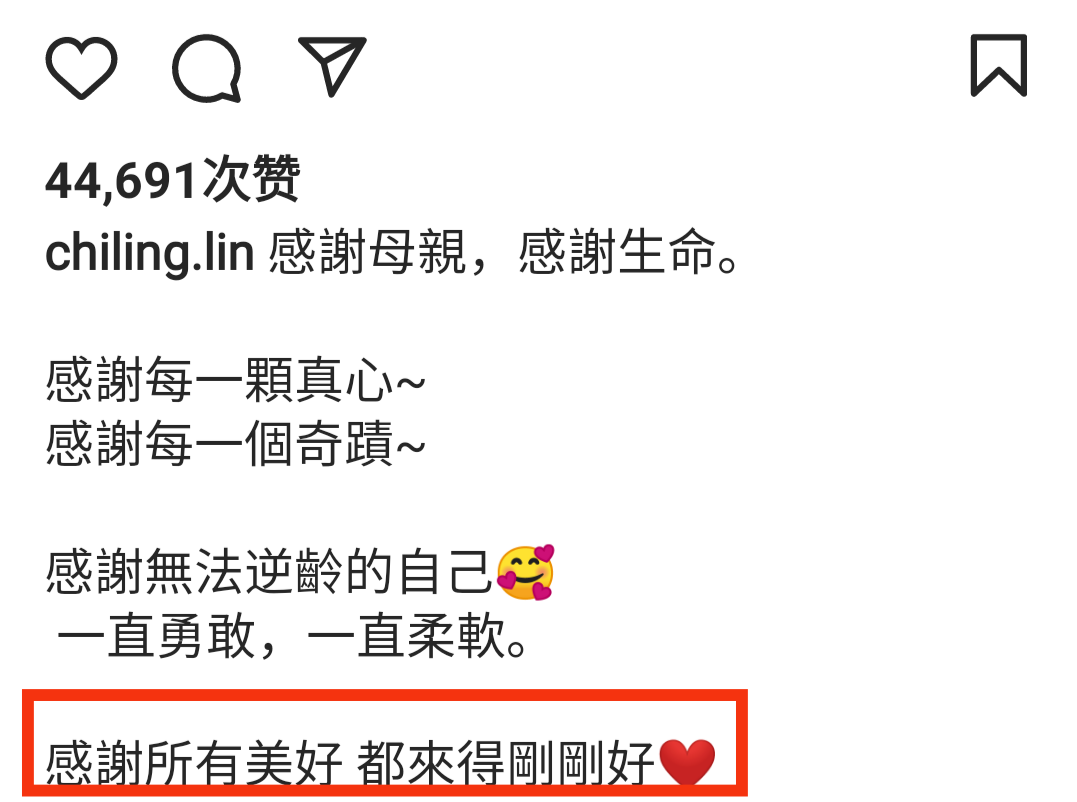Click the phrase 一直柔軟。
The width and height of the screenshot is (1077, 802).
coord(418,636)
